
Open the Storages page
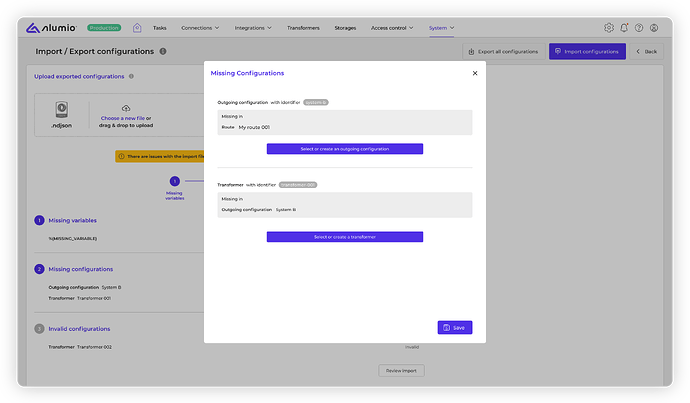click(345, 28)
